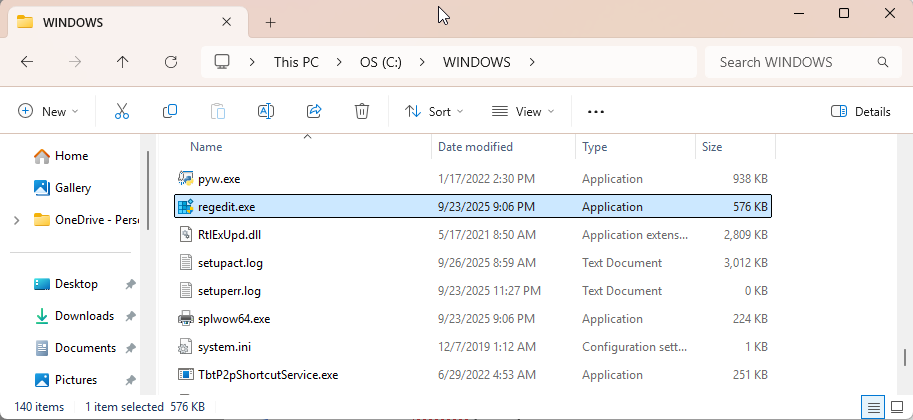913x420 pixels.
Task: Switch to details list view in status bar
Action: (x=874, y=407)
